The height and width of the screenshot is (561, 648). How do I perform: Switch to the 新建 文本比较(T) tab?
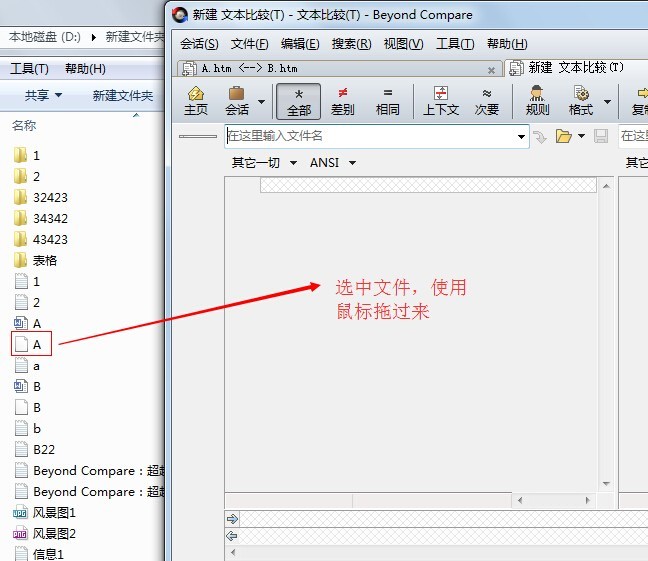click(575, 68)
